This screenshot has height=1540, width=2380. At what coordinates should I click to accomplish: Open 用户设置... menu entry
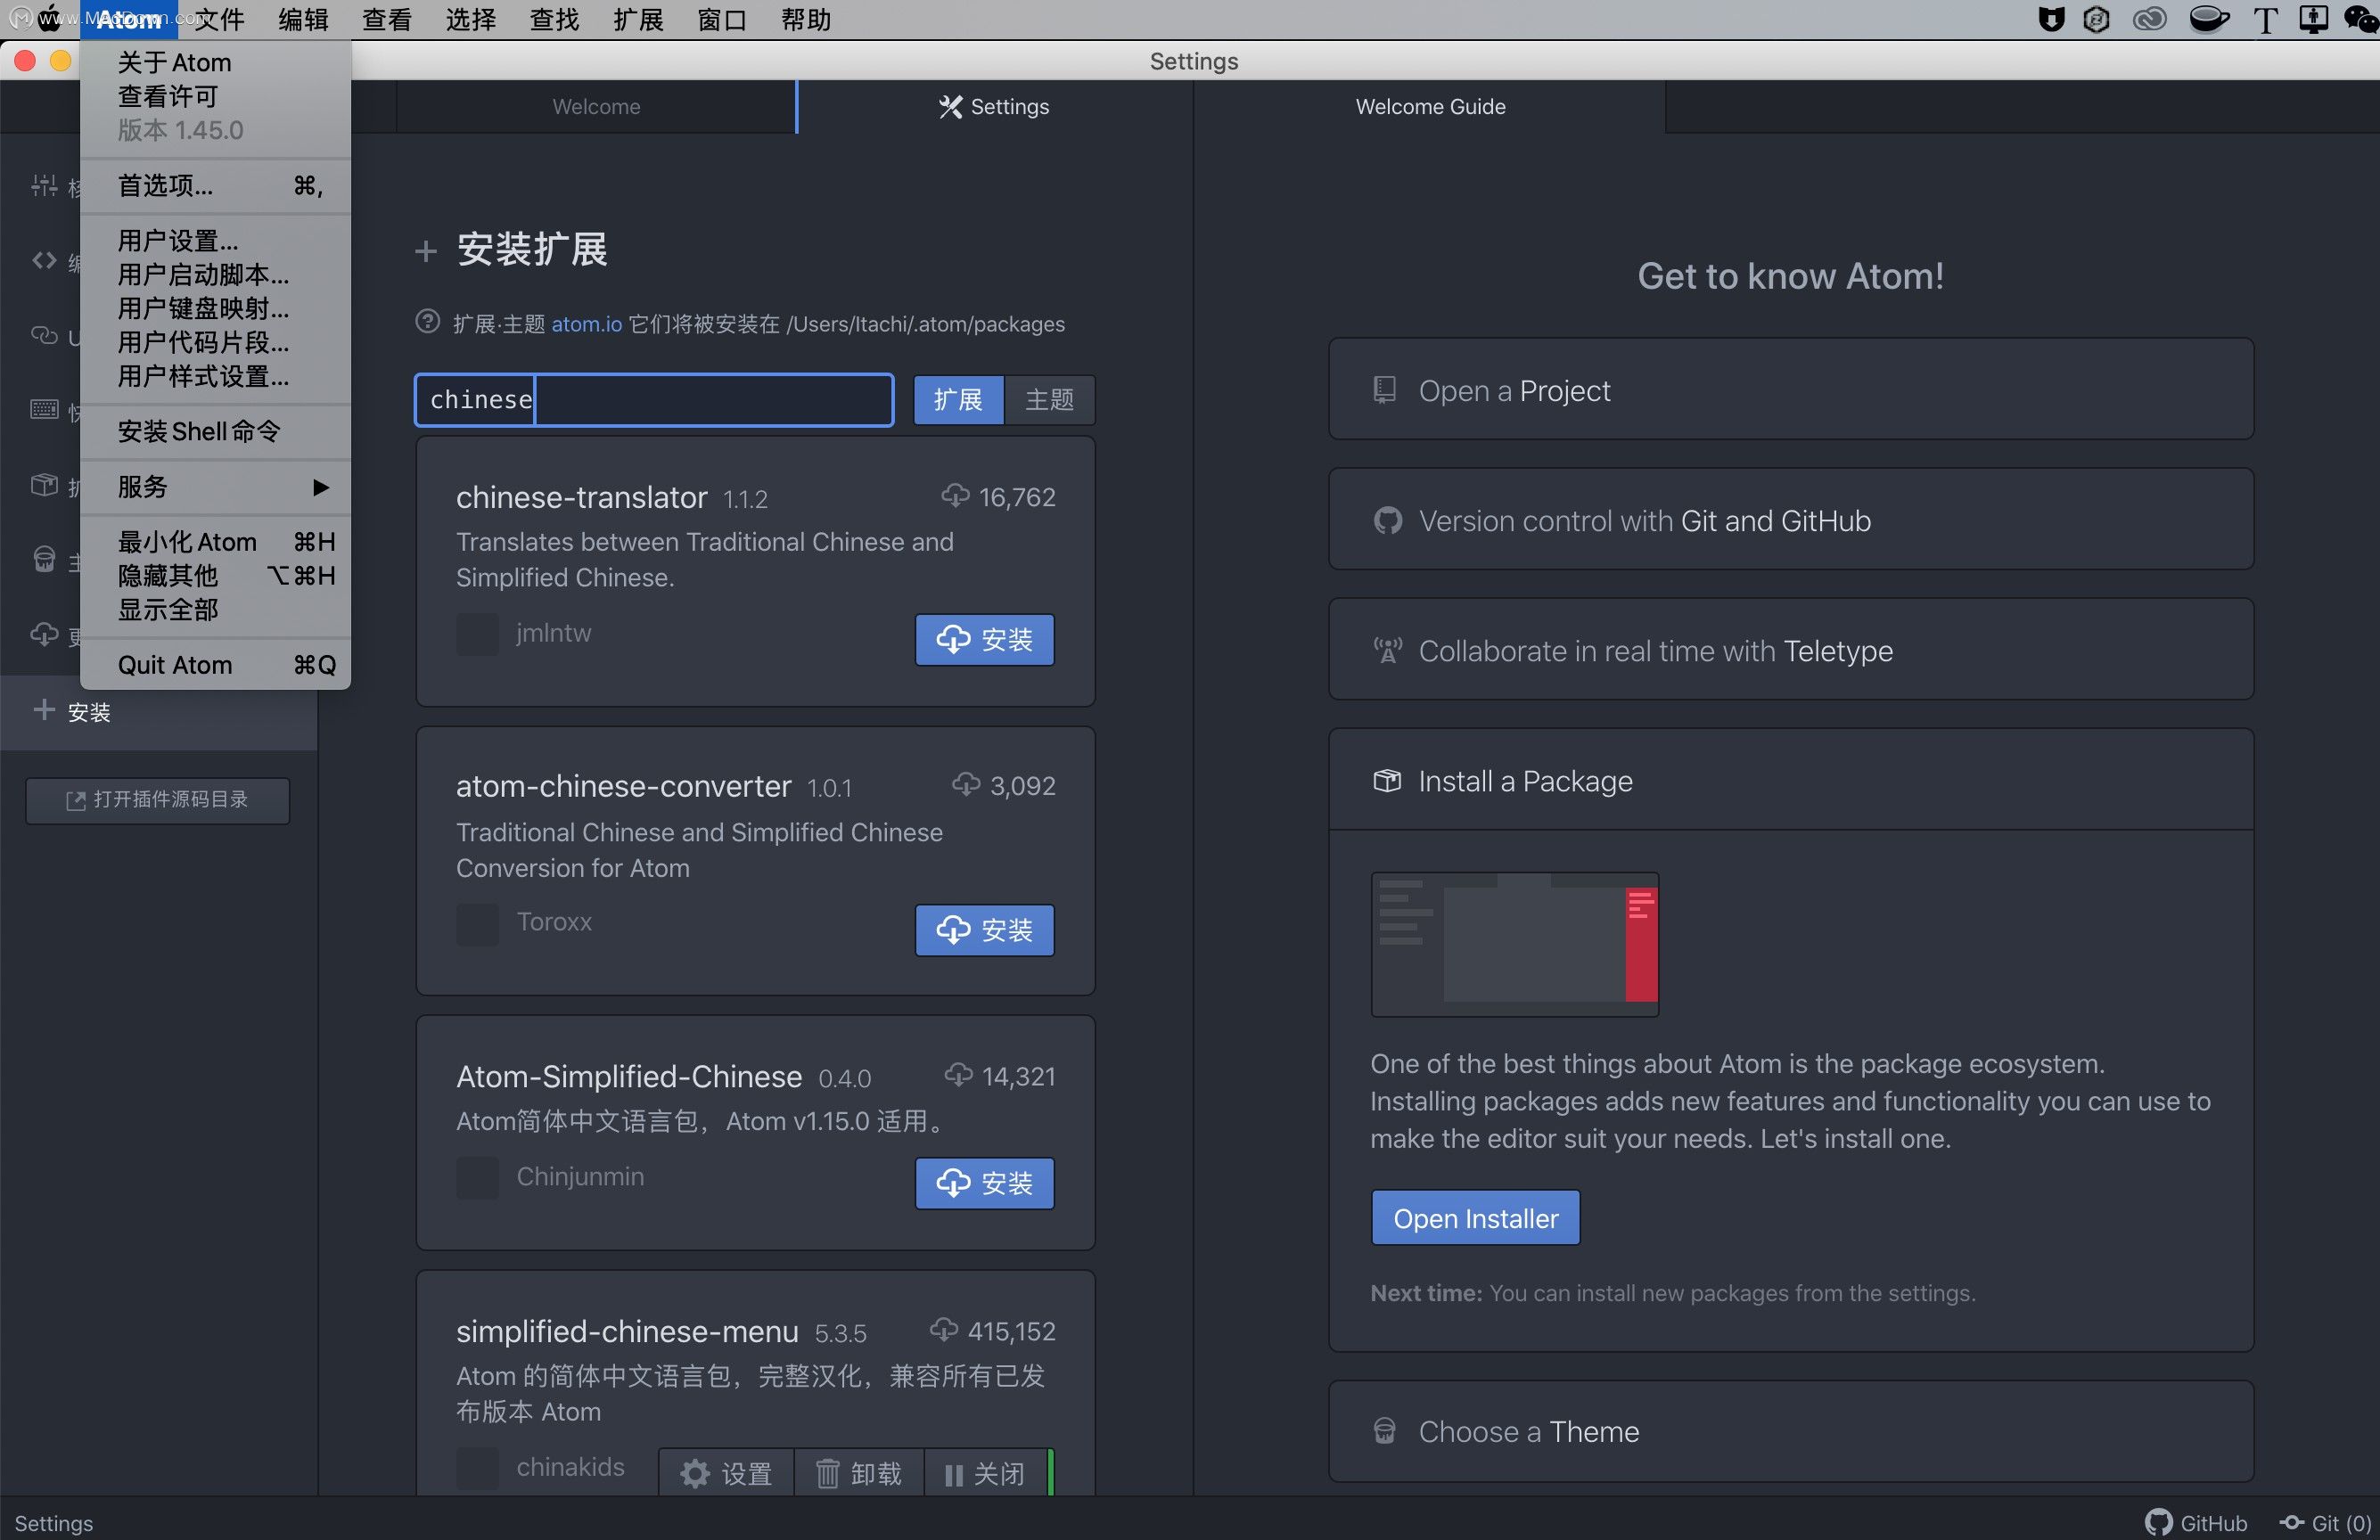(215, 240)
